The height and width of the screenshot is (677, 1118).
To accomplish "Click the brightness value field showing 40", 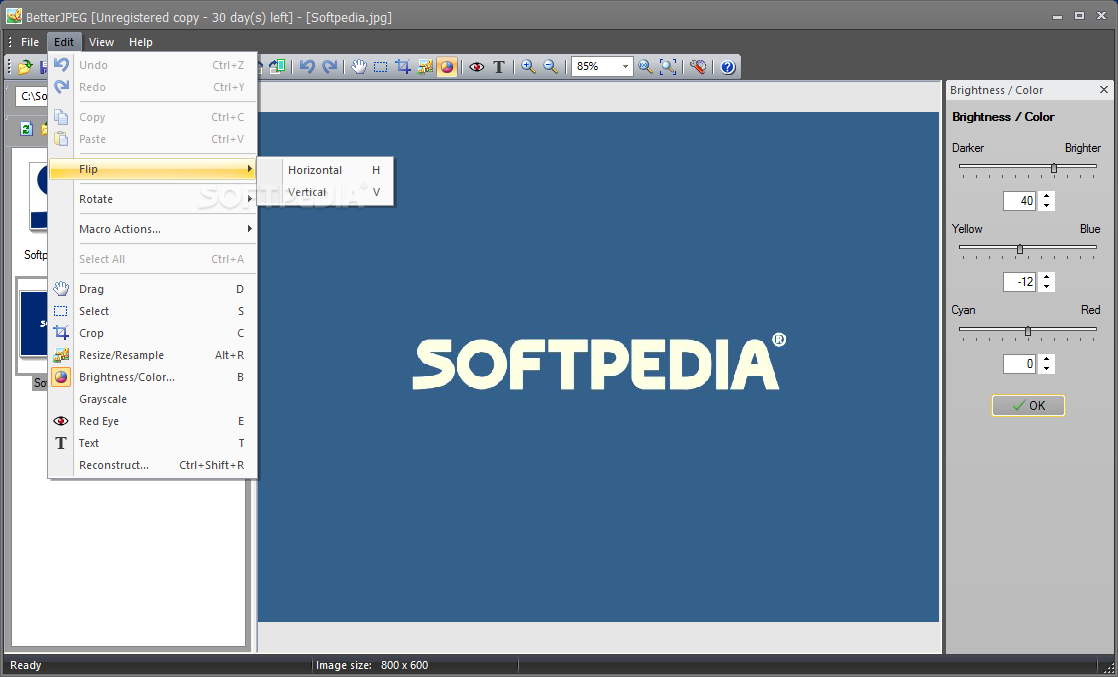I will pos(1020,201).
